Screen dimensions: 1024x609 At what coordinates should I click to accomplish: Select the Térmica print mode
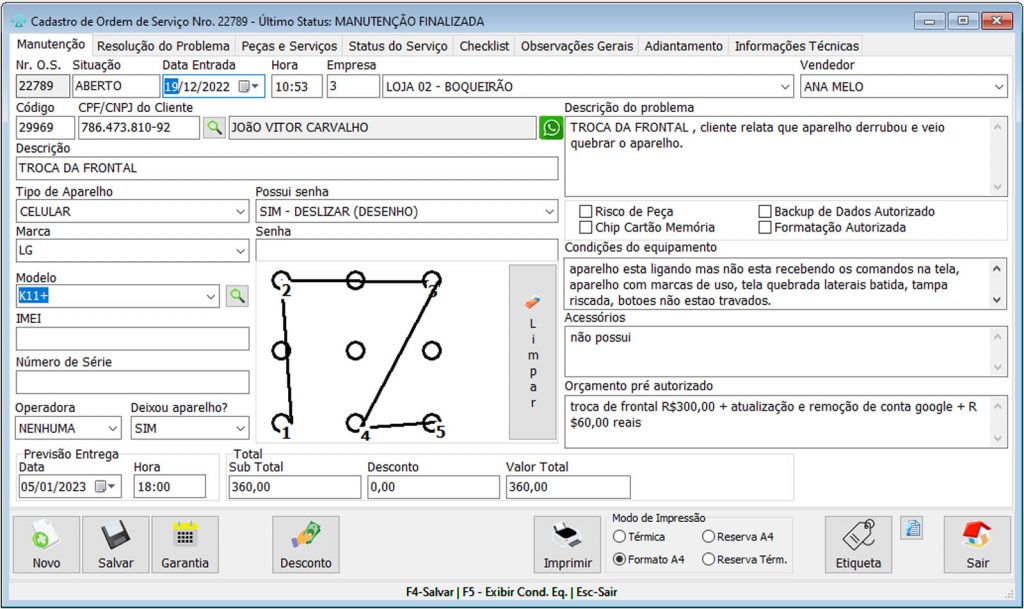tap(620, 537)
